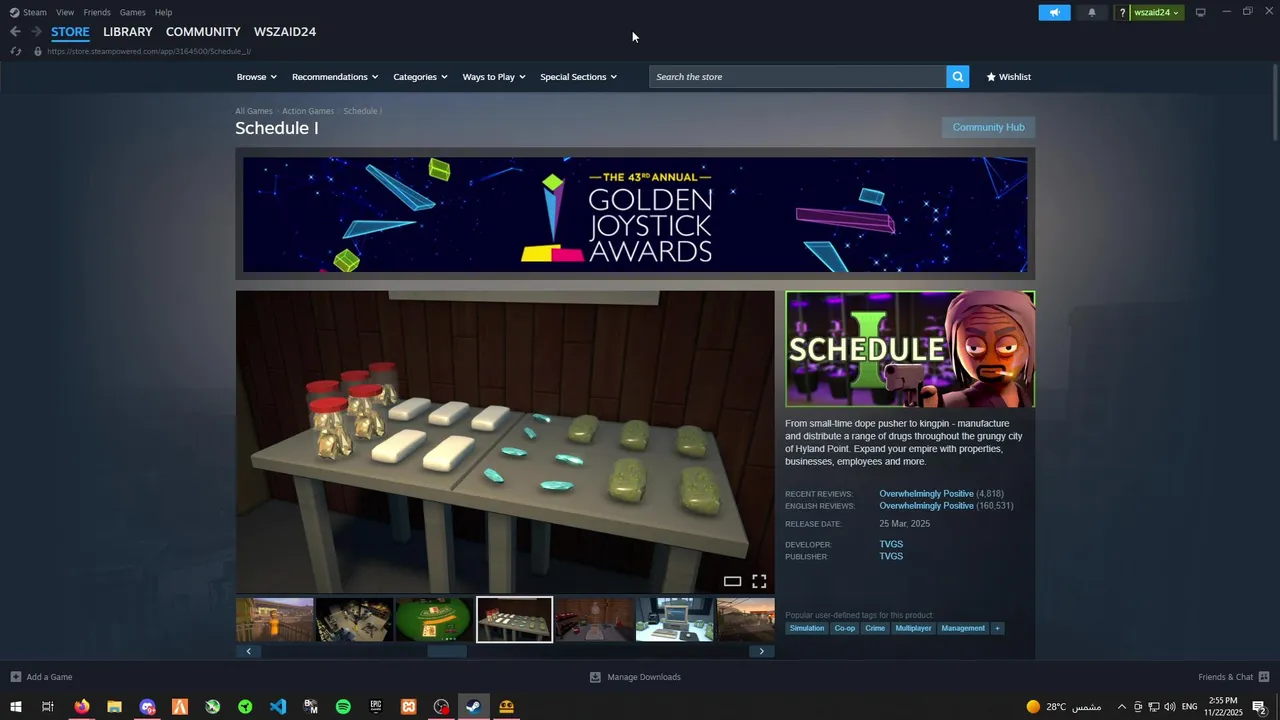Open the notifications bell

(1091, 12)
